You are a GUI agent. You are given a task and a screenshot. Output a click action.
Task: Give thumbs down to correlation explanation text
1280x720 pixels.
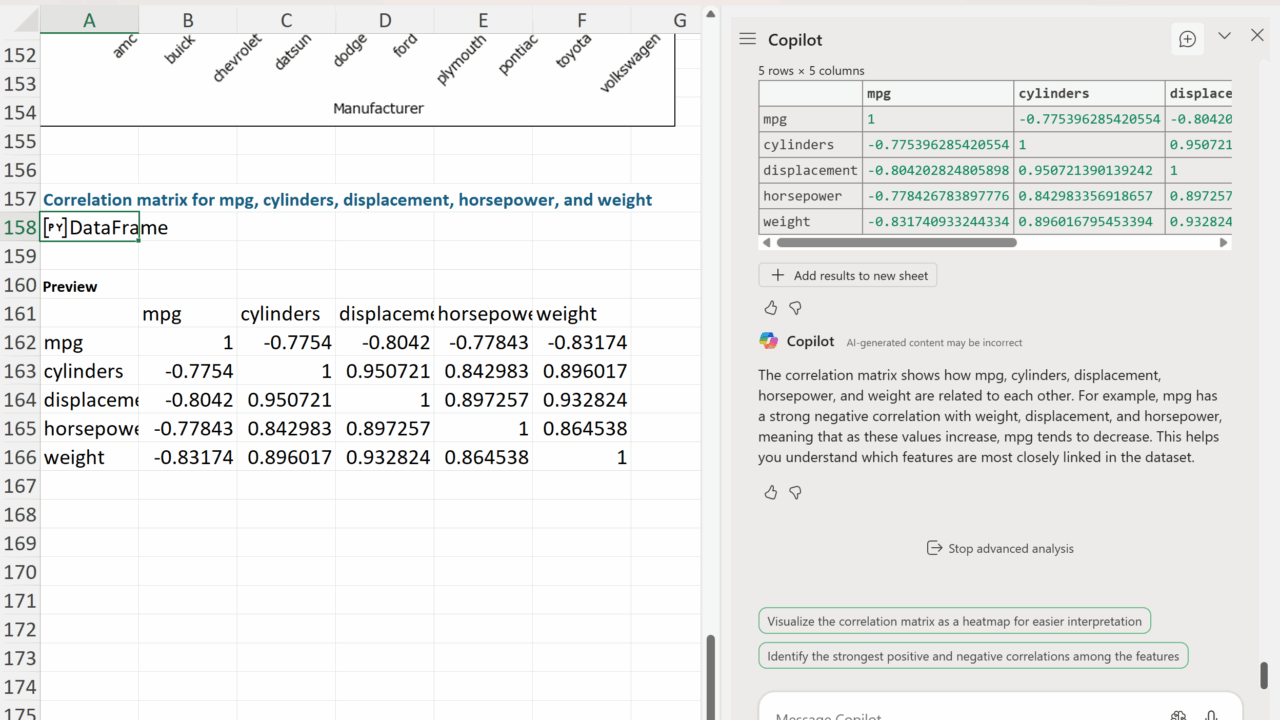pos(796,492)
